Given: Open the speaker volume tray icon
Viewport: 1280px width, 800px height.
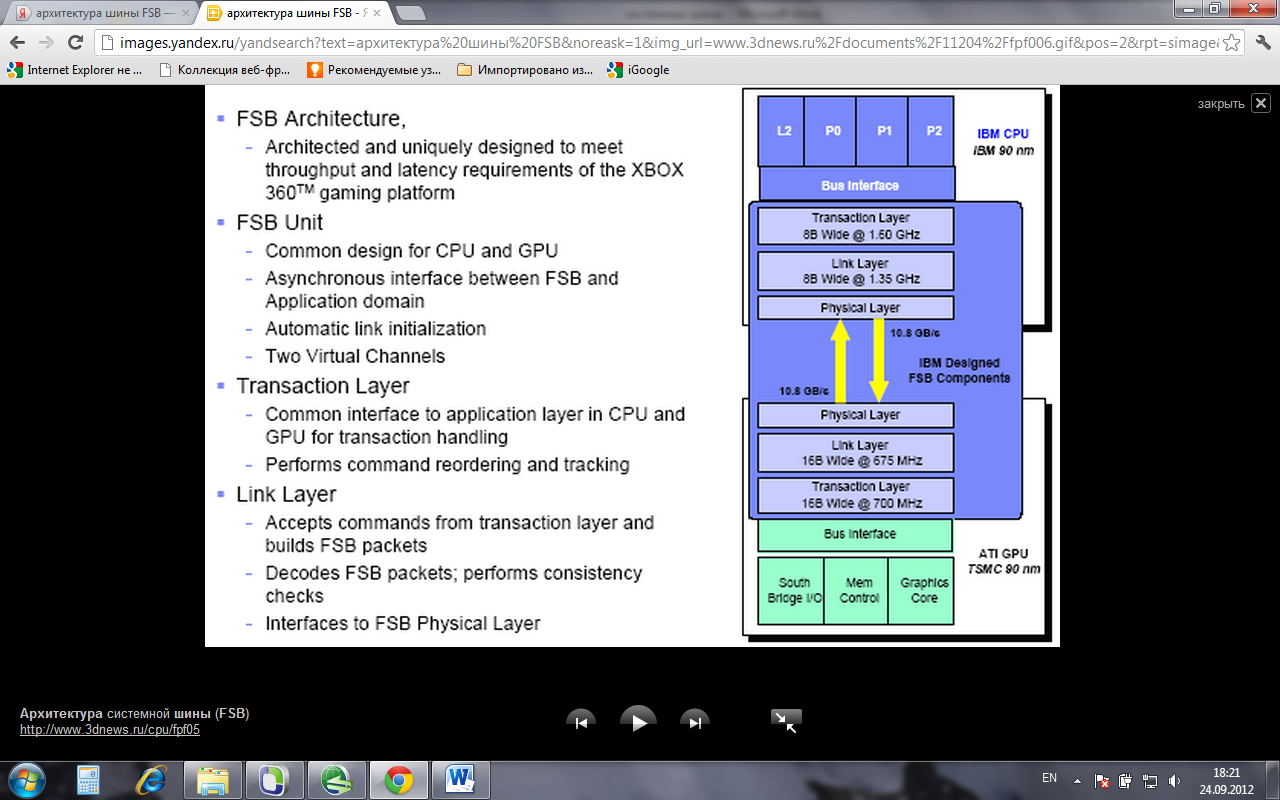Looking at the screenshot, I should pos(1174,780).
